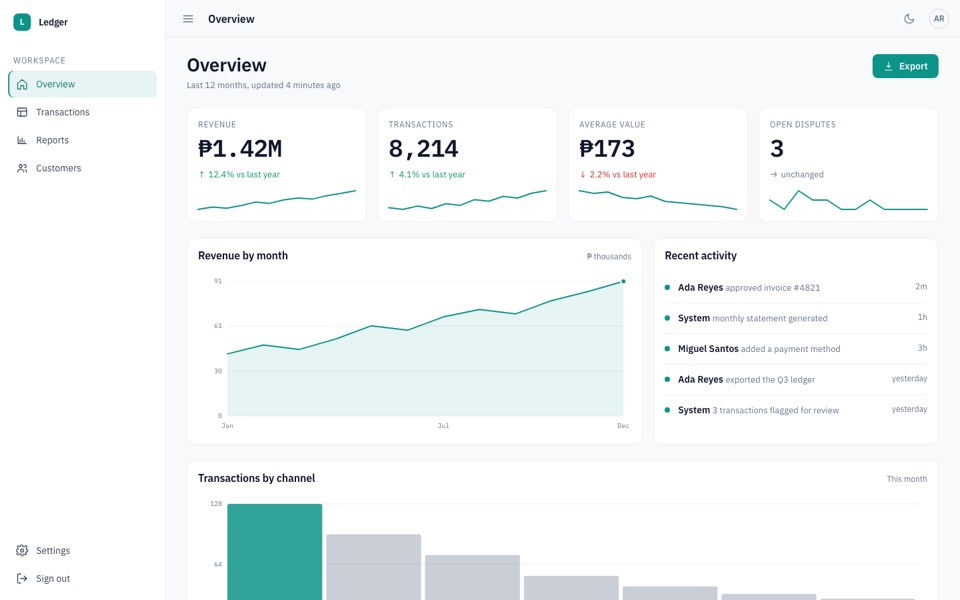Click the download icon in Export button
This screenshot has width=960, height=600.
888,66
